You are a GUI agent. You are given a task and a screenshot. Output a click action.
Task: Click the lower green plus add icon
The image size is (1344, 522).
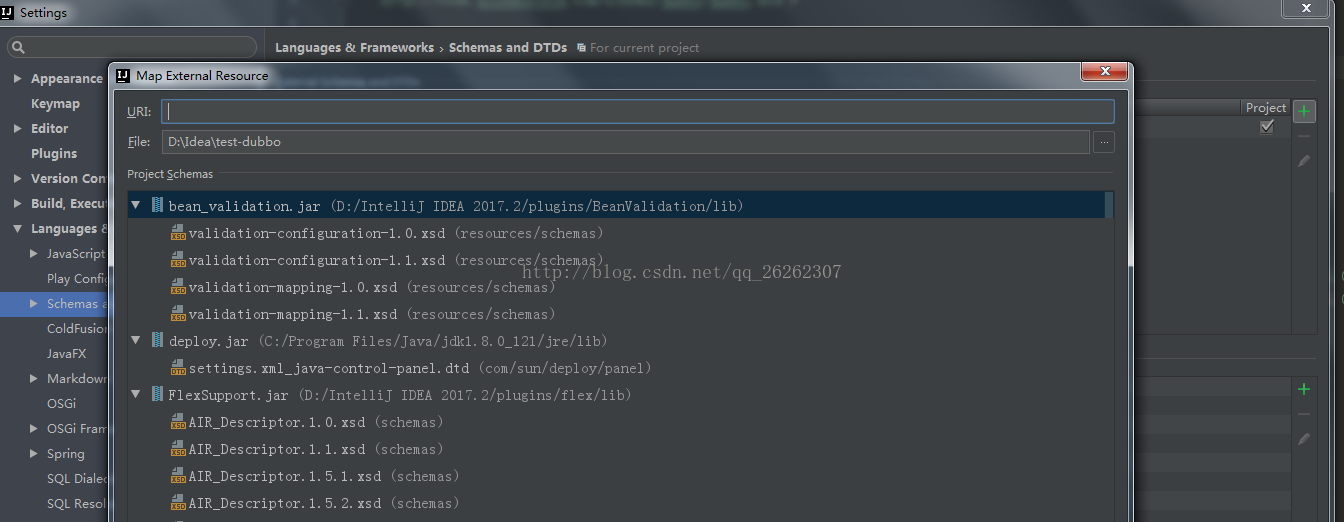click(x=1303, y=389)
